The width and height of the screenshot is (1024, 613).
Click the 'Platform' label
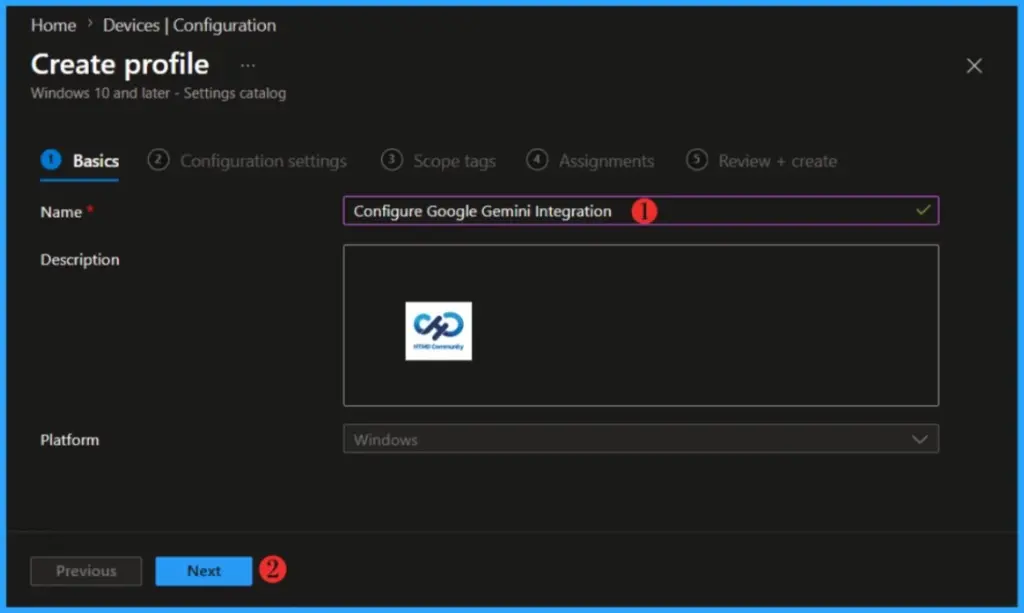[70, 440]
